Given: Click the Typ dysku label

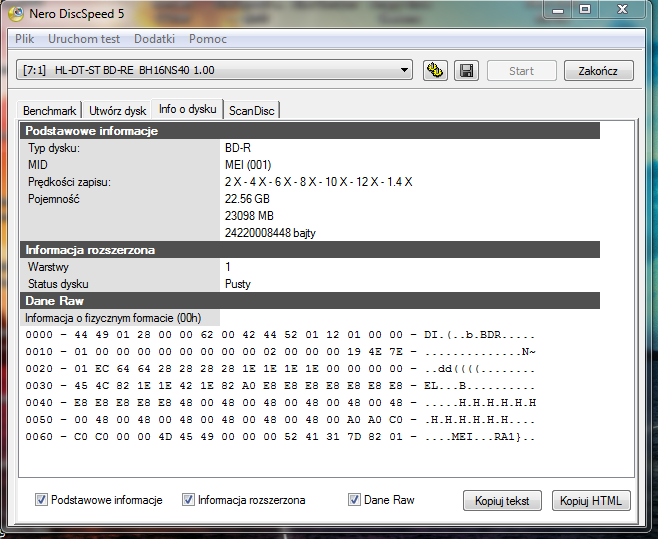Looking at the screenshot, I should [x=54, y=148].
